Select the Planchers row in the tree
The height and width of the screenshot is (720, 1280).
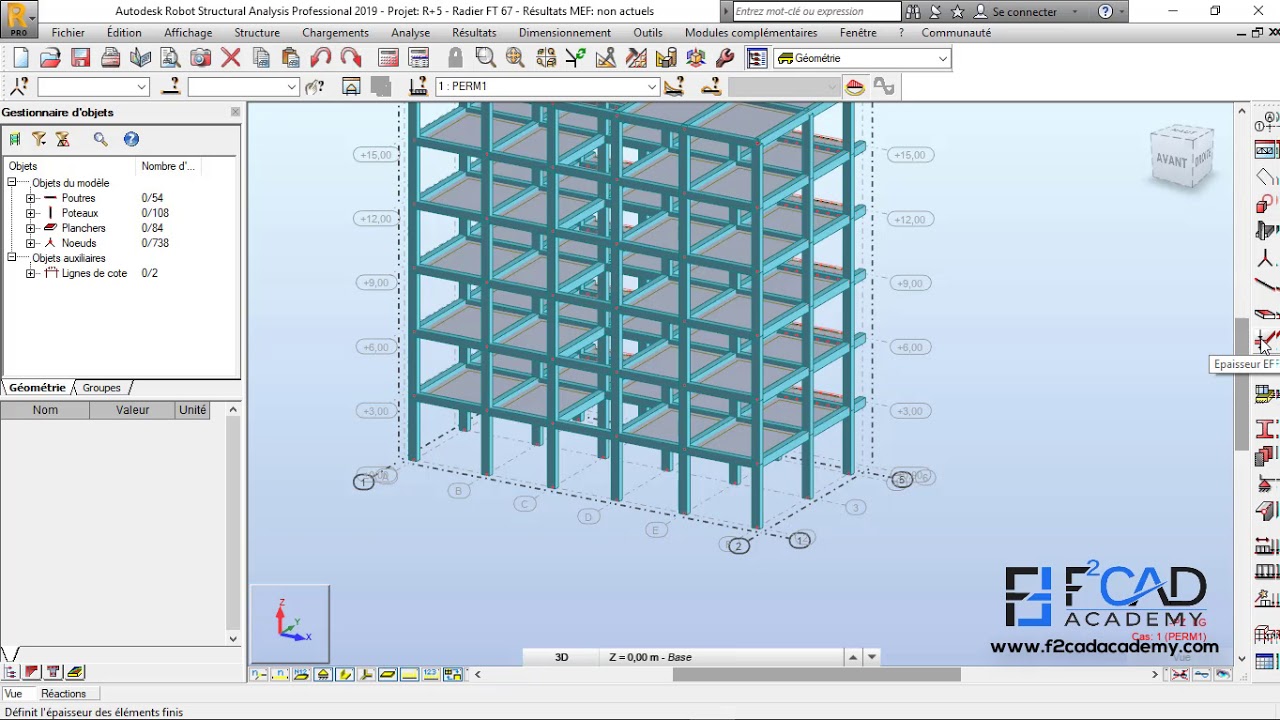(83, 228)
